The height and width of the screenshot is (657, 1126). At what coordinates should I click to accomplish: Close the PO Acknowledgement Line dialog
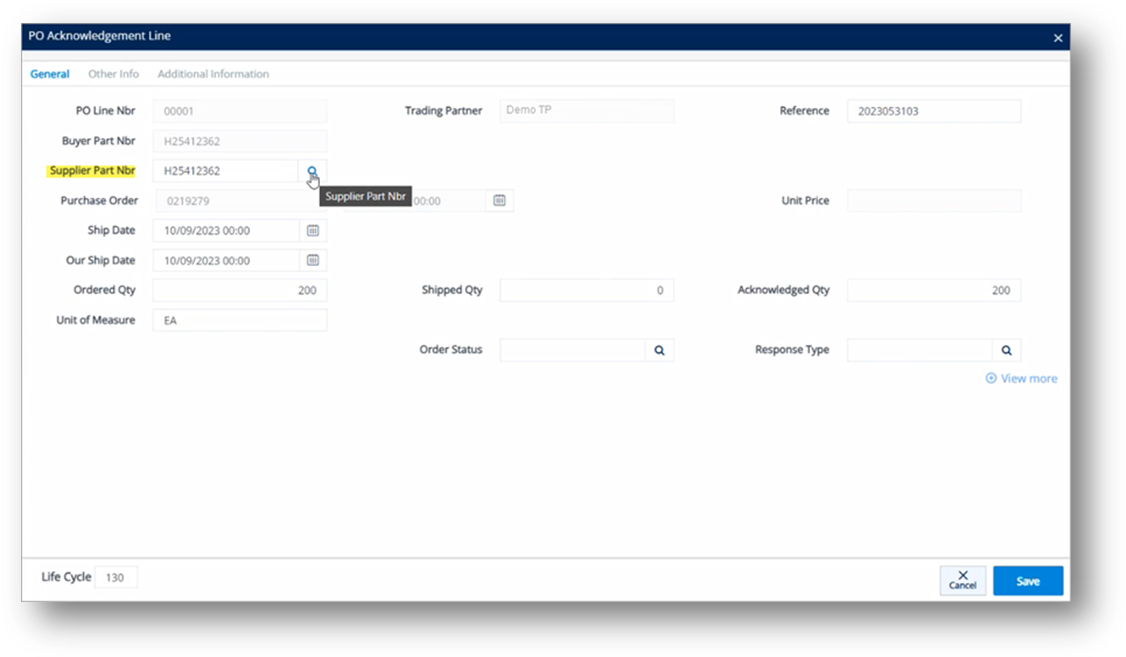point(1058,38)
